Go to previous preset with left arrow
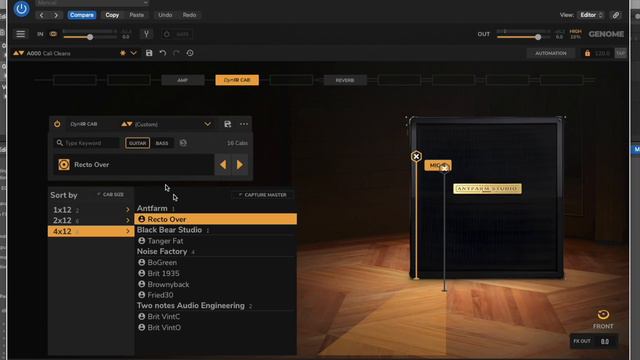The height and width of the screenshot is (360, 640). [41, 15]
